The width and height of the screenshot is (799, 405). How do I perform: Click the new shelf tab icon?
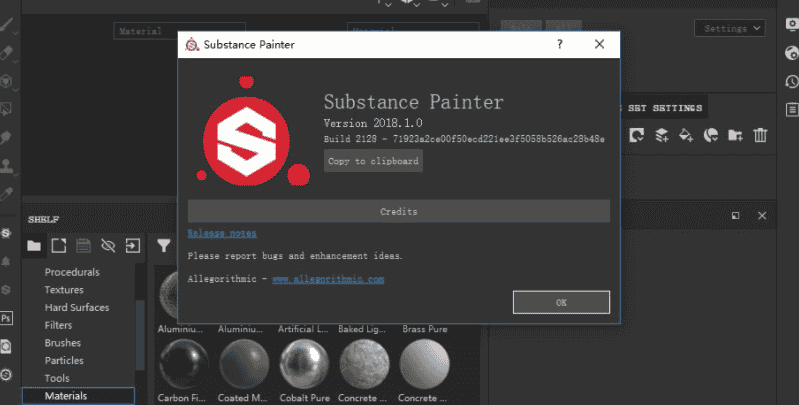coord(59,246)
